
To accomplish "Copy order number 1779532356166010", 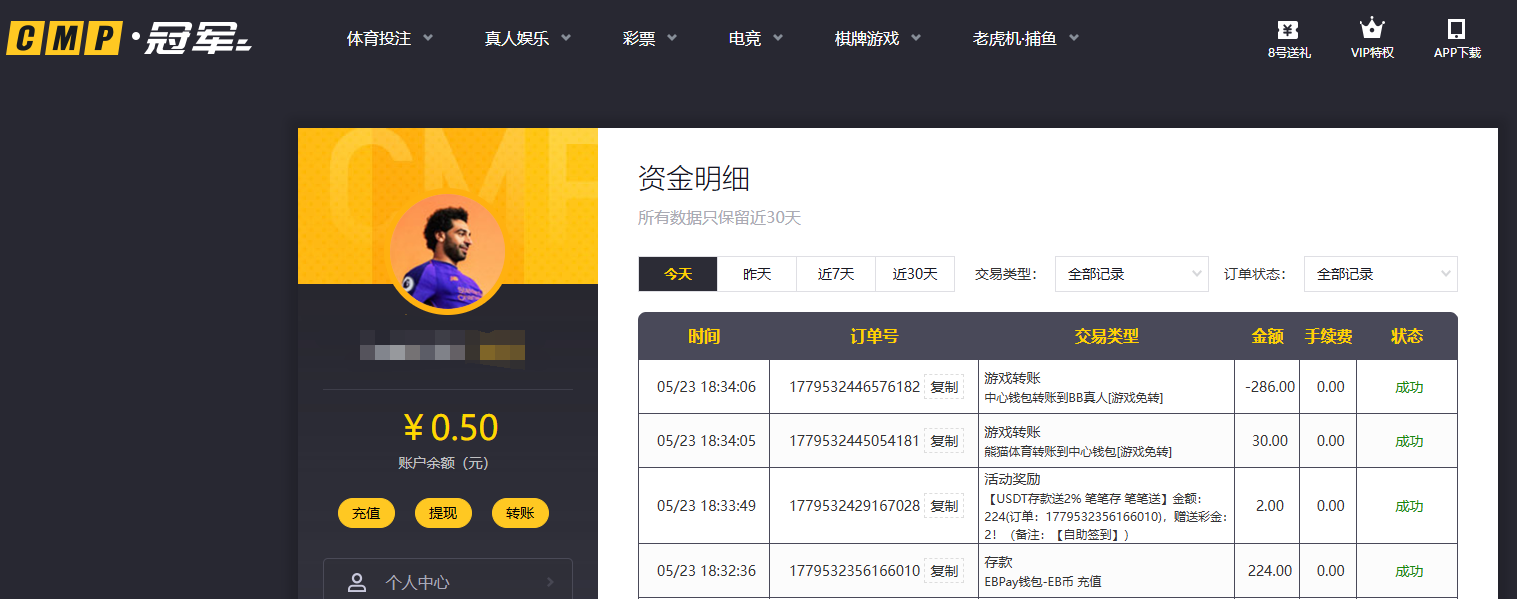I will (x=944, y=571).
